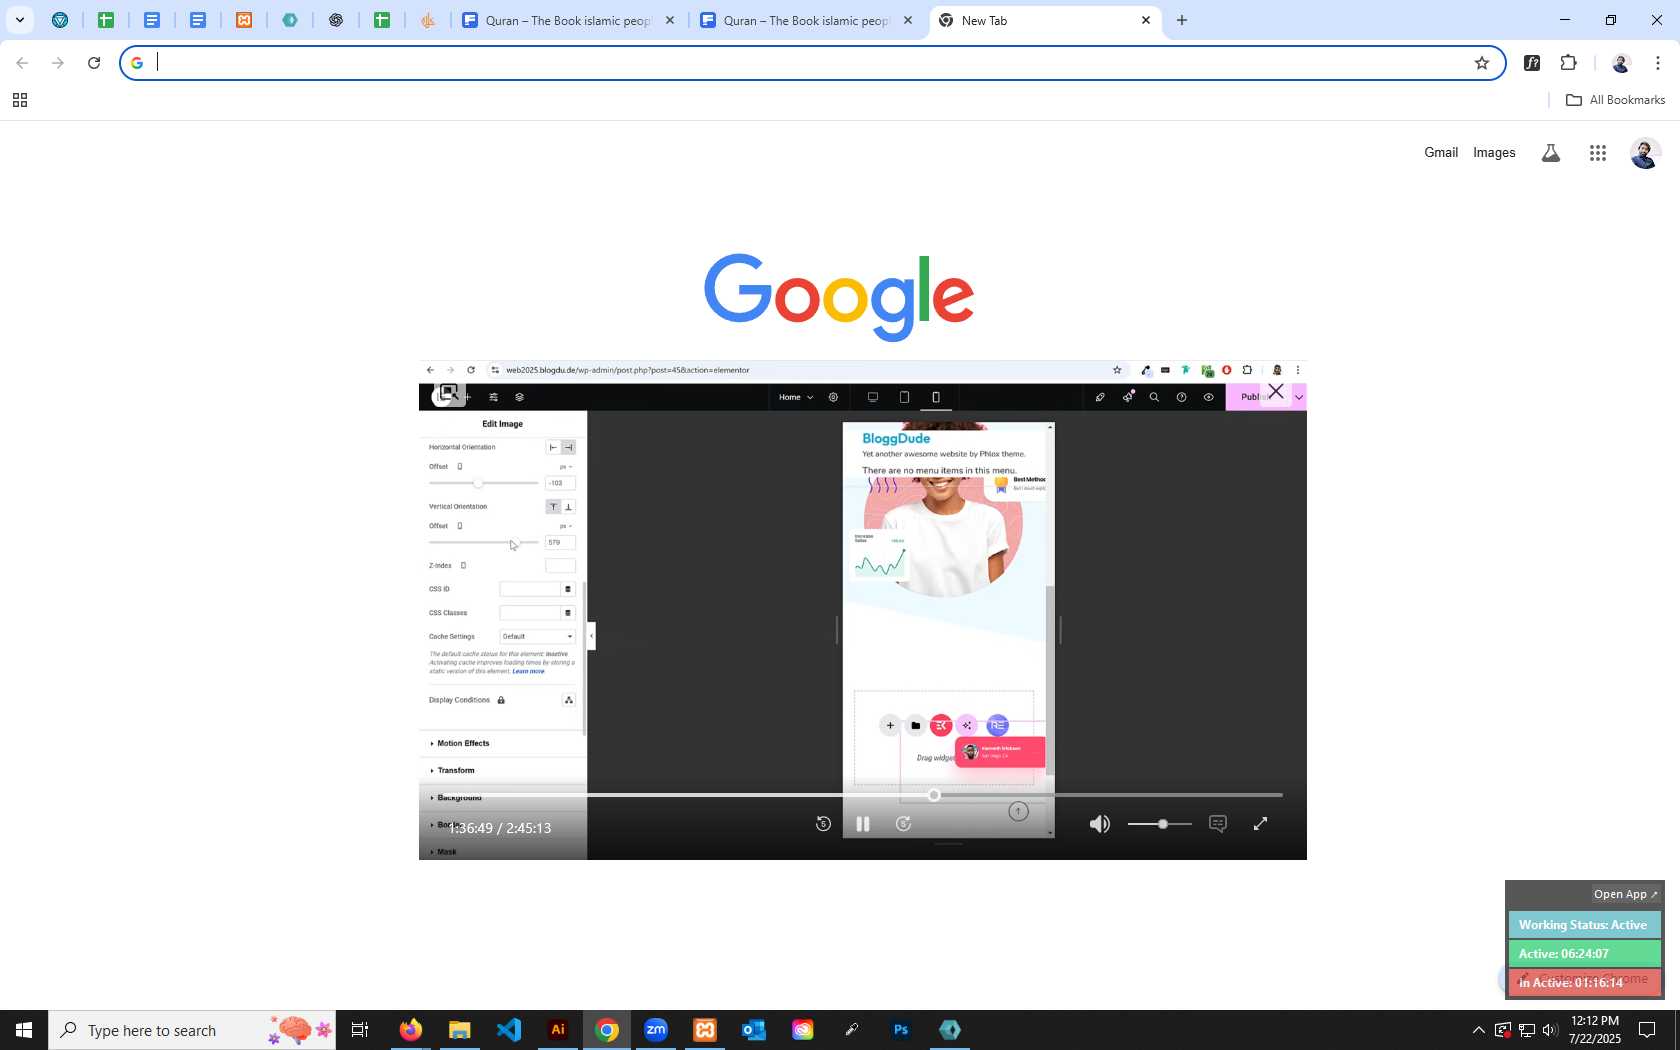This screenshot has height=1050, width=1680.
Task: Open the italic f extension icon
Action: [1532, 63]
